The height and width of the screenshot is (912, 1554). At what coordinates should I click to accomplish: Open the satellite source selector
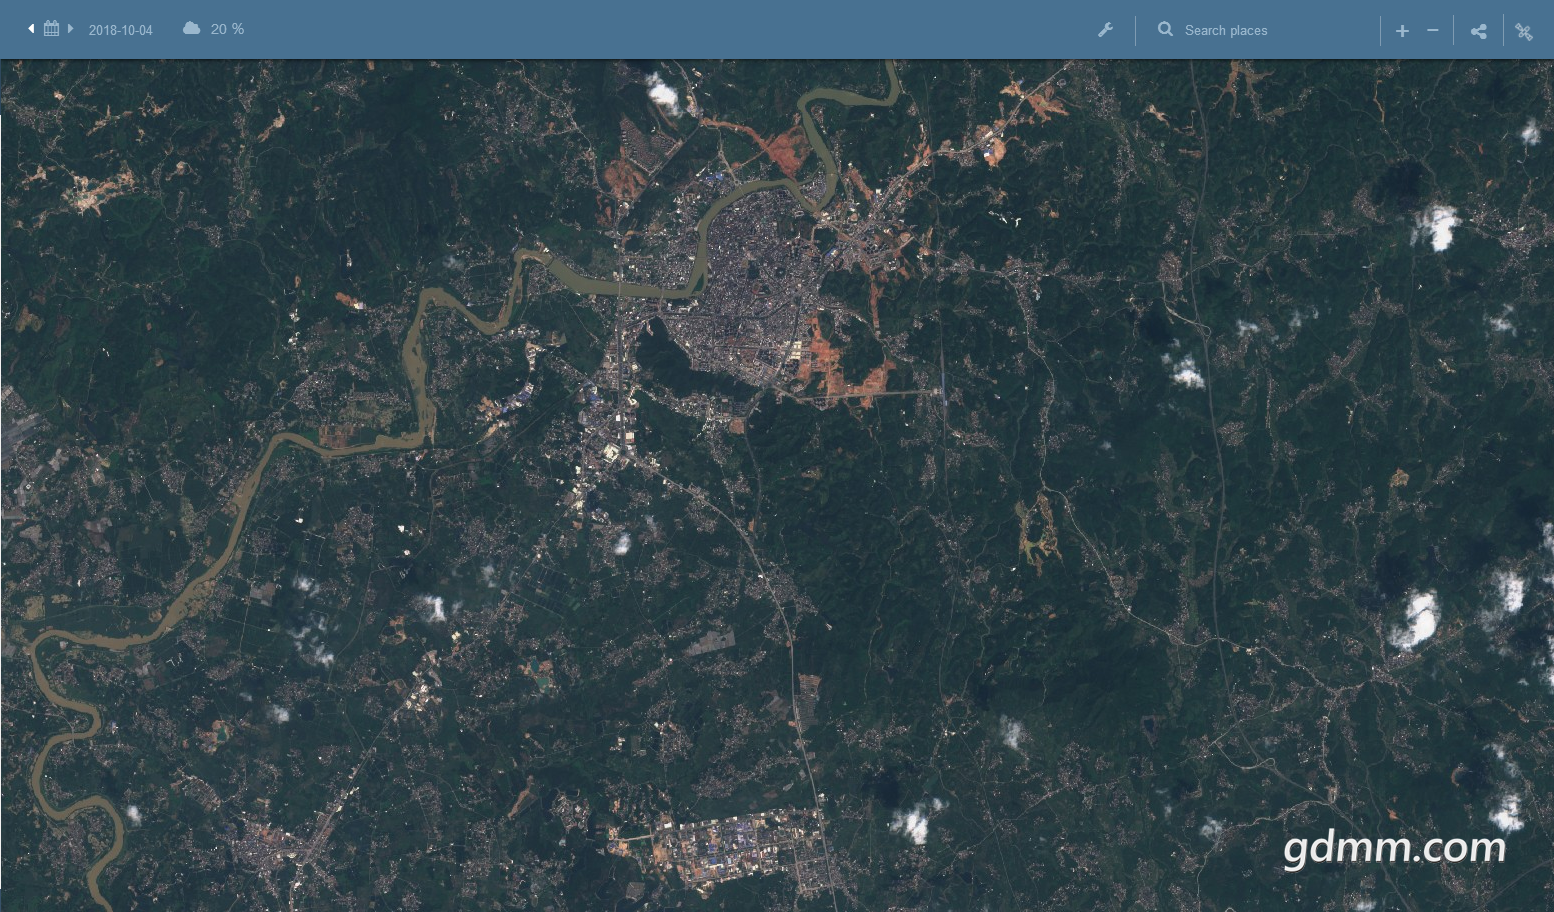click(x=1524, y=31)
